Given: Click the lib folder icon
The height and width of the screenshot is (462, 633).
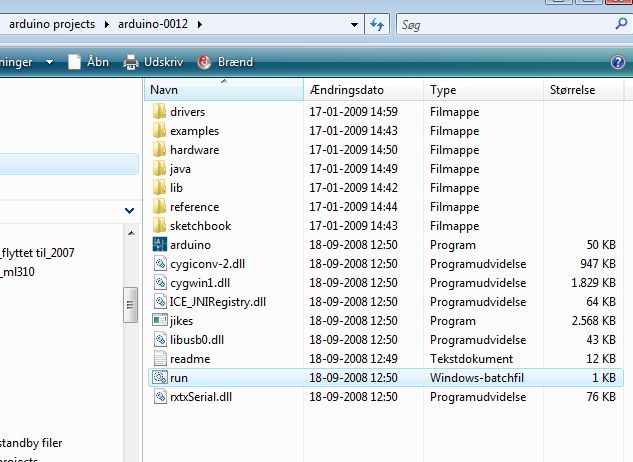Looking at the screenshot, I should point(159,187).
